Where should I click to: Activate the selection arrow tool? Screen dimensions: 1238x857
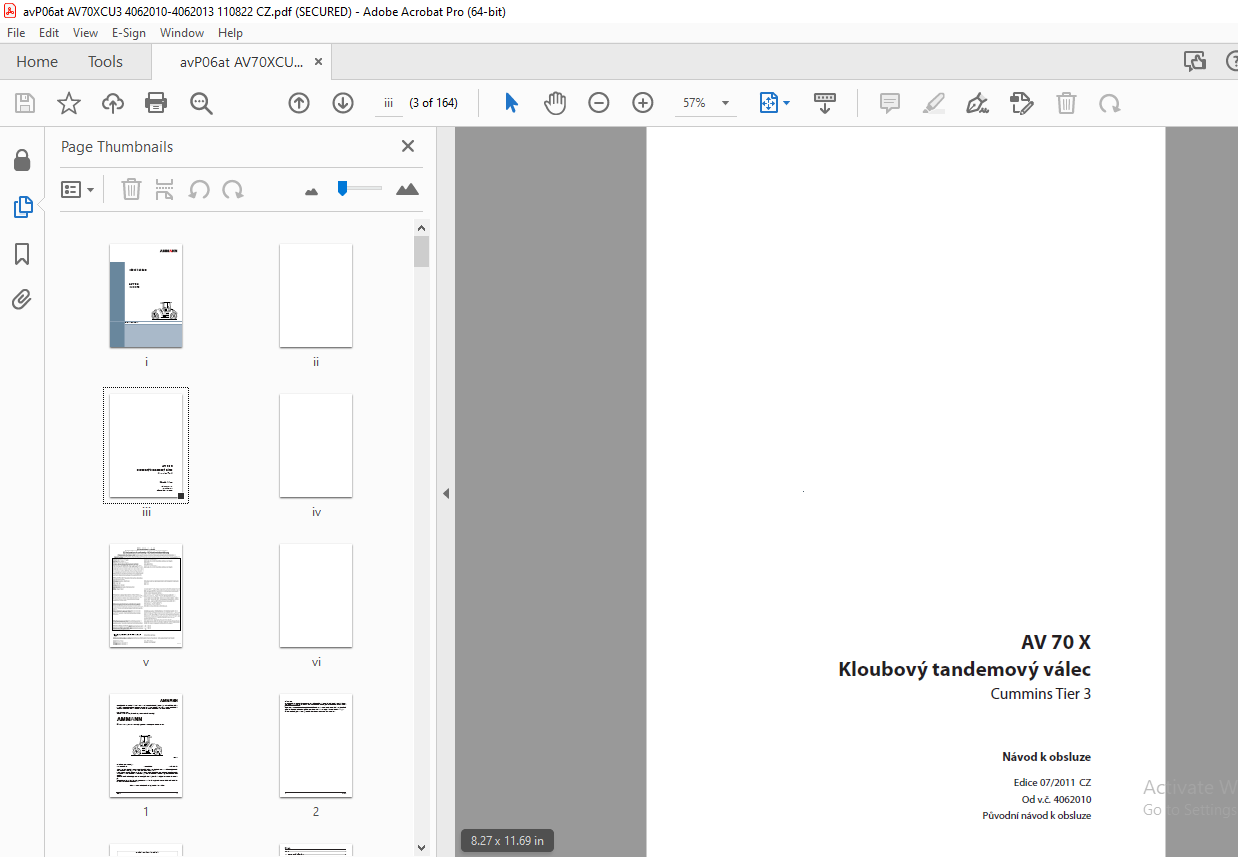pyautogui.click(x=511, y=103)
